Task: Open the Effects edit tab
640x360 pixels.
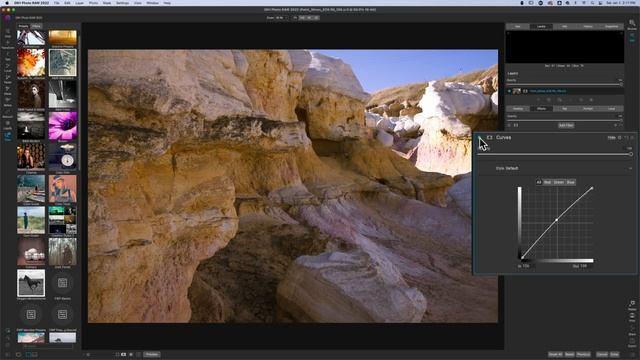Action: pyautogui.click(x=541, y=109)
